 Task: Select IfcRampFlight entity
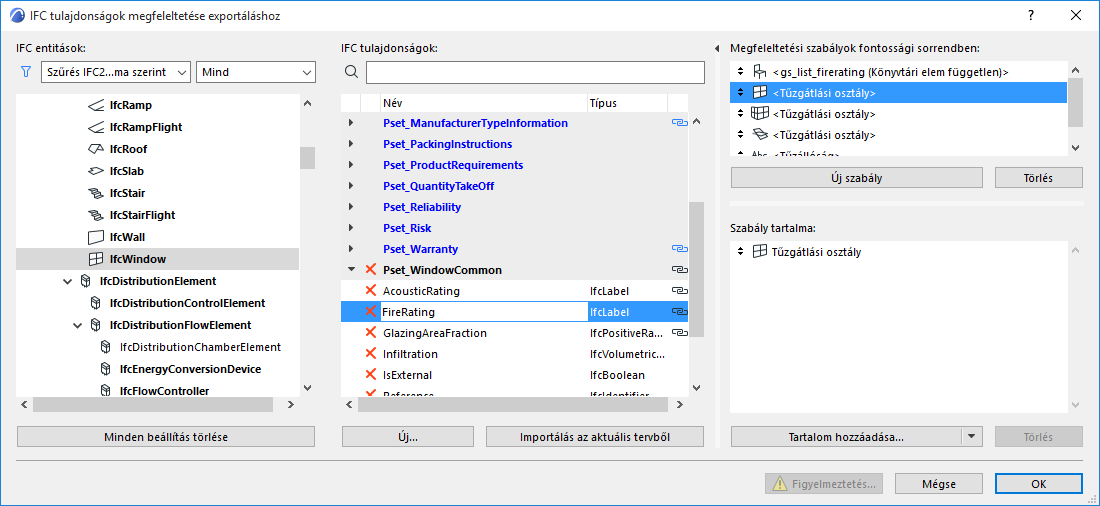(x=146, y=127)
